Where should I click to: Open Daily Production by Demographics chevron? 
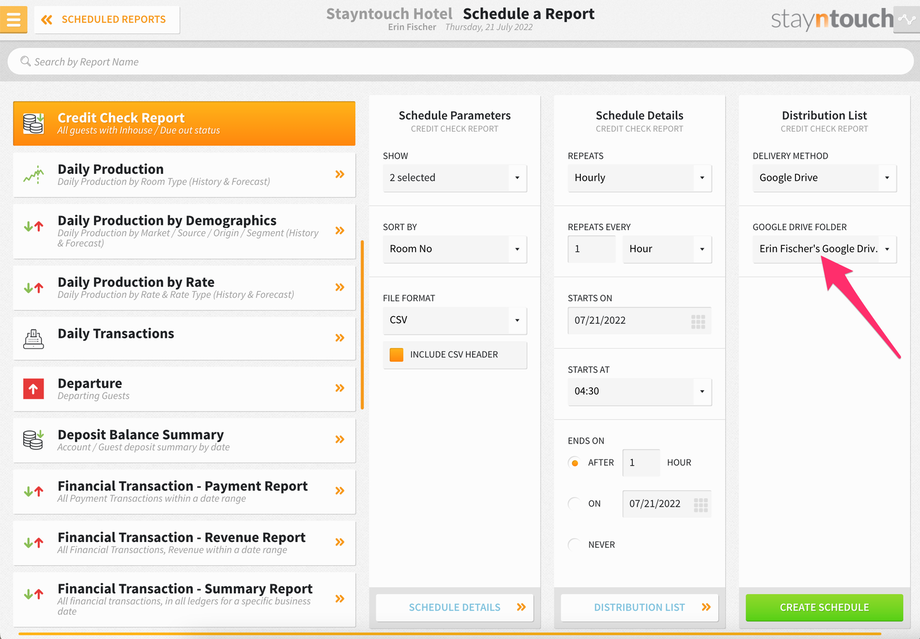(340, 231)
